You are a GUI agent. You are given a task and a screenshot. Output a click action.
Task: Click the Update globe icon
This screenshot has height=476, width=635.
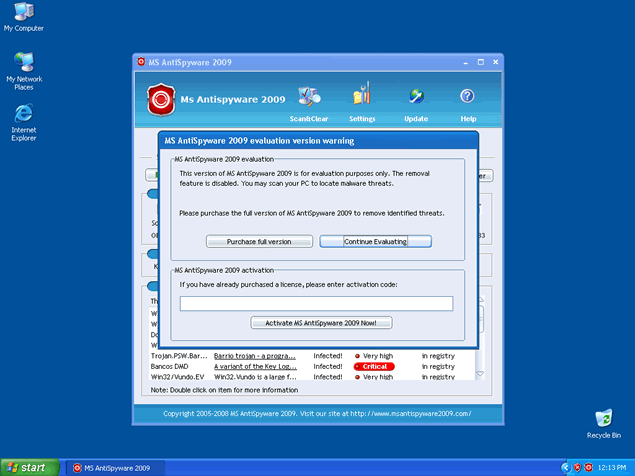416,98
